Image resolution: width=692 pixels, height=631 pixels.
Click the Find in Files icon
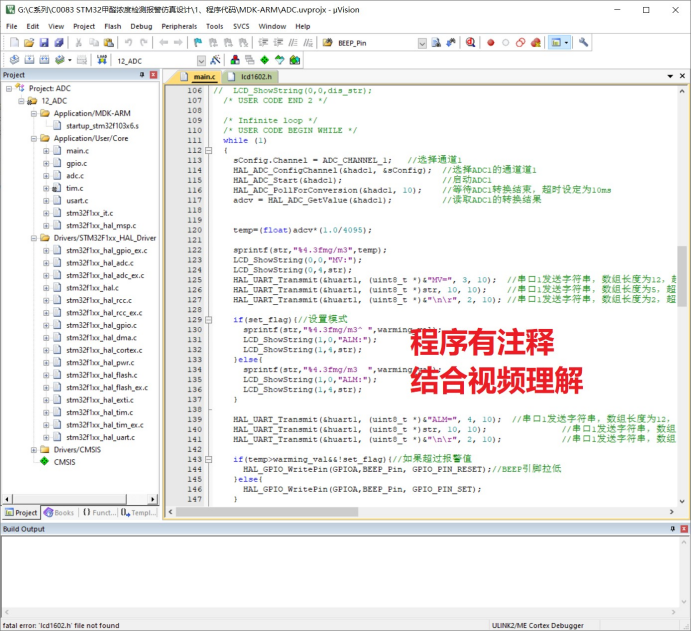[x=327, y=42]
